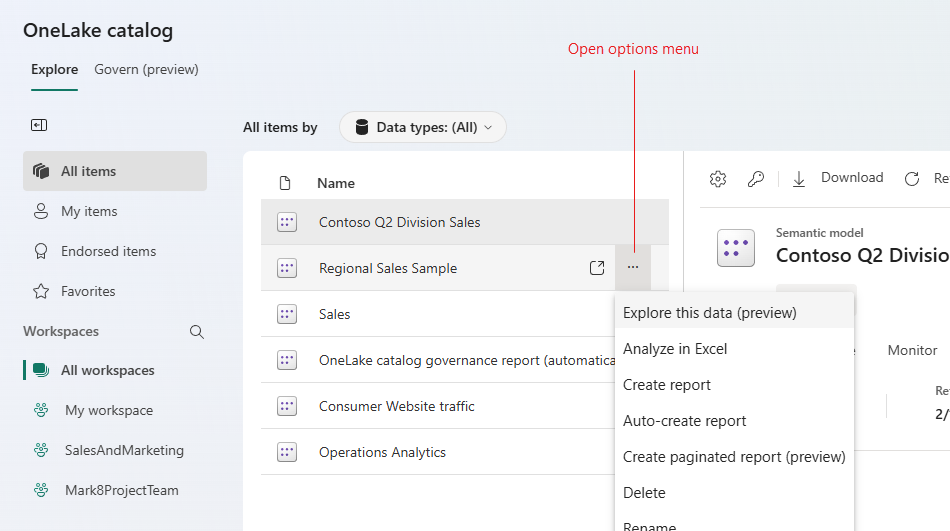Click the refresh icon in details toolbar
Viewport: 950px width, 531px height.
tap(911, 179)
